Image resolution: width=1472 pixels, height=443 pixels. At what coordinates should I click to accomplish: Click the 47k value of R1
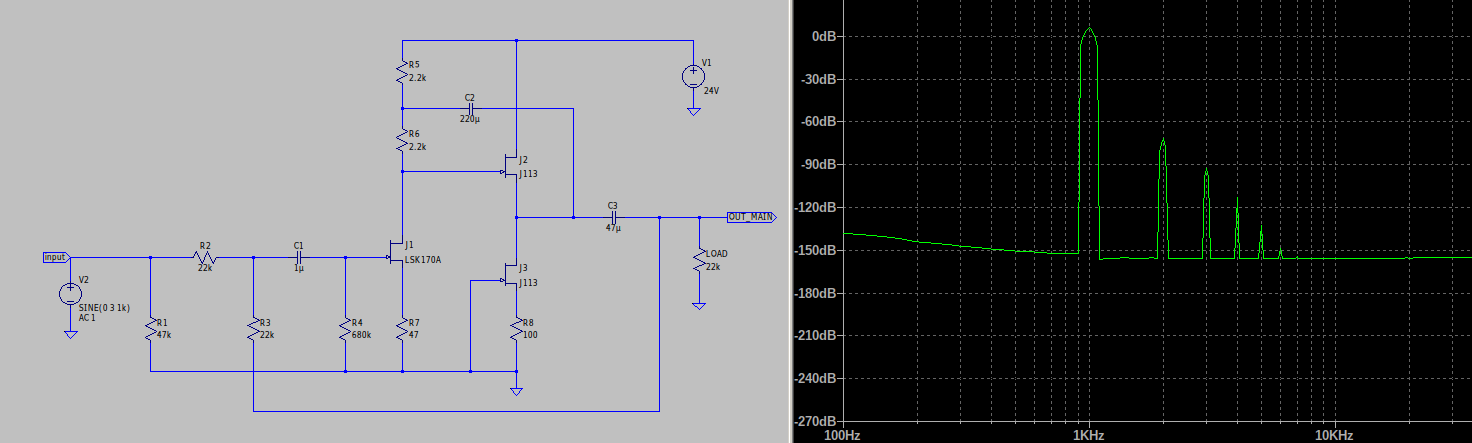coord(165,335)
